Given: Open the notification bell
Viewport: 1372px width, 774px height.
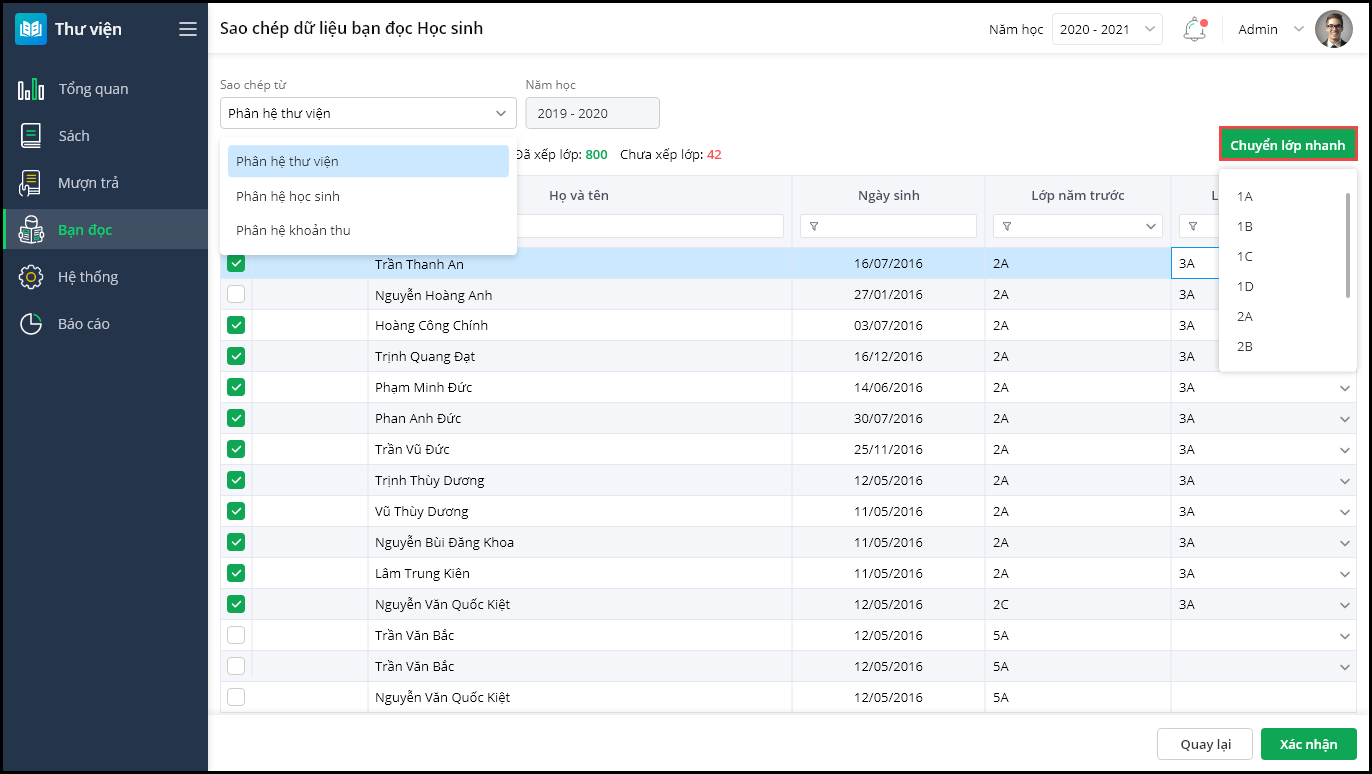Looking at the screenshot, I should [x=1194, y=29].
